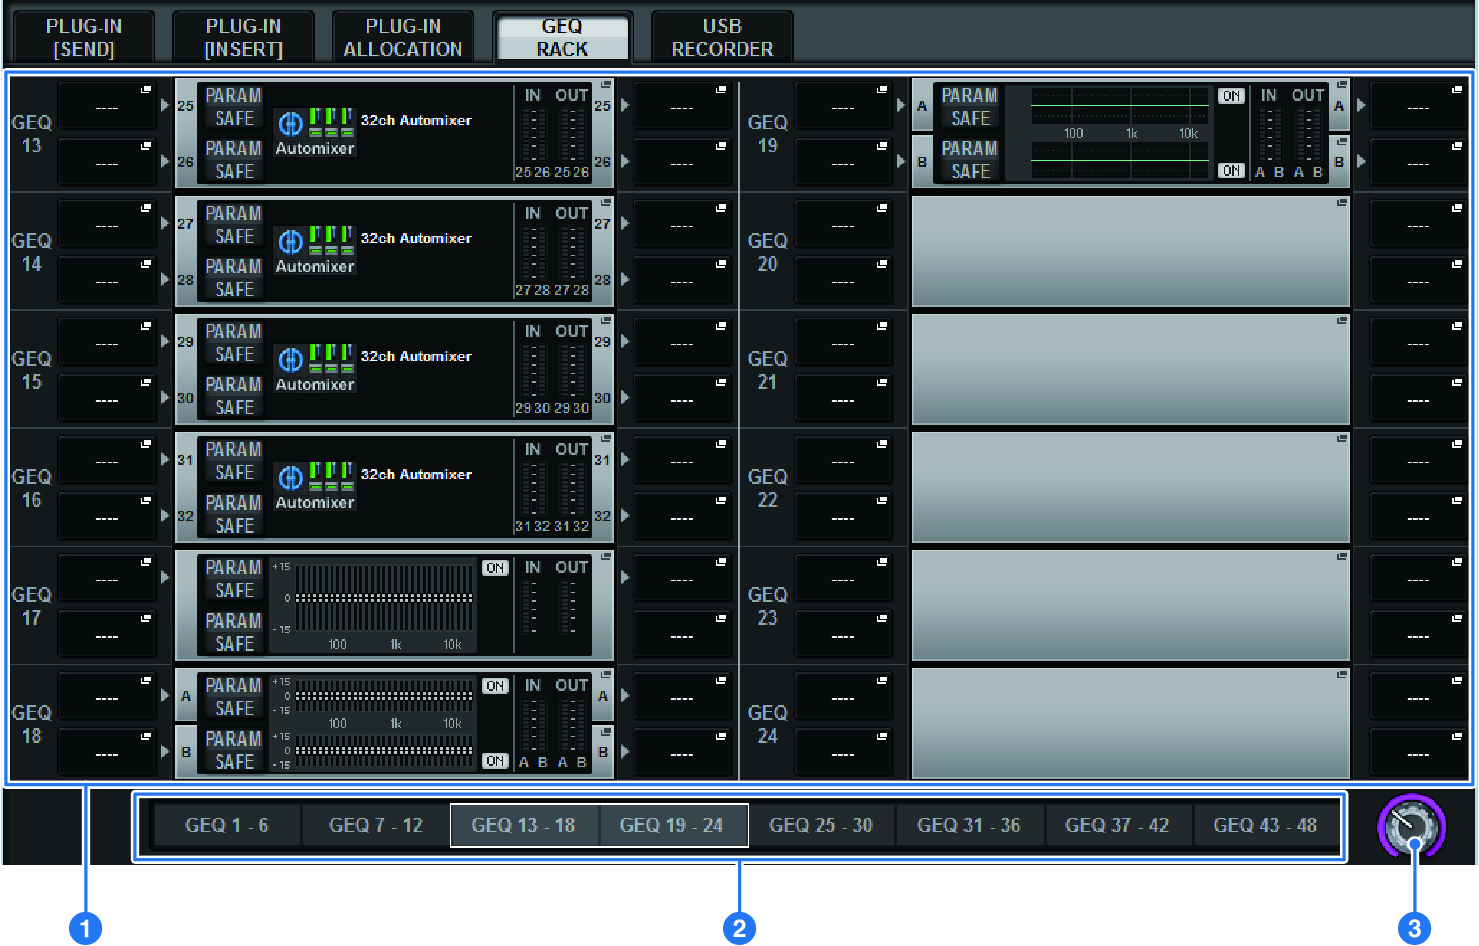Click the empty GEQ 21 rack slot

click(1130, 369)
